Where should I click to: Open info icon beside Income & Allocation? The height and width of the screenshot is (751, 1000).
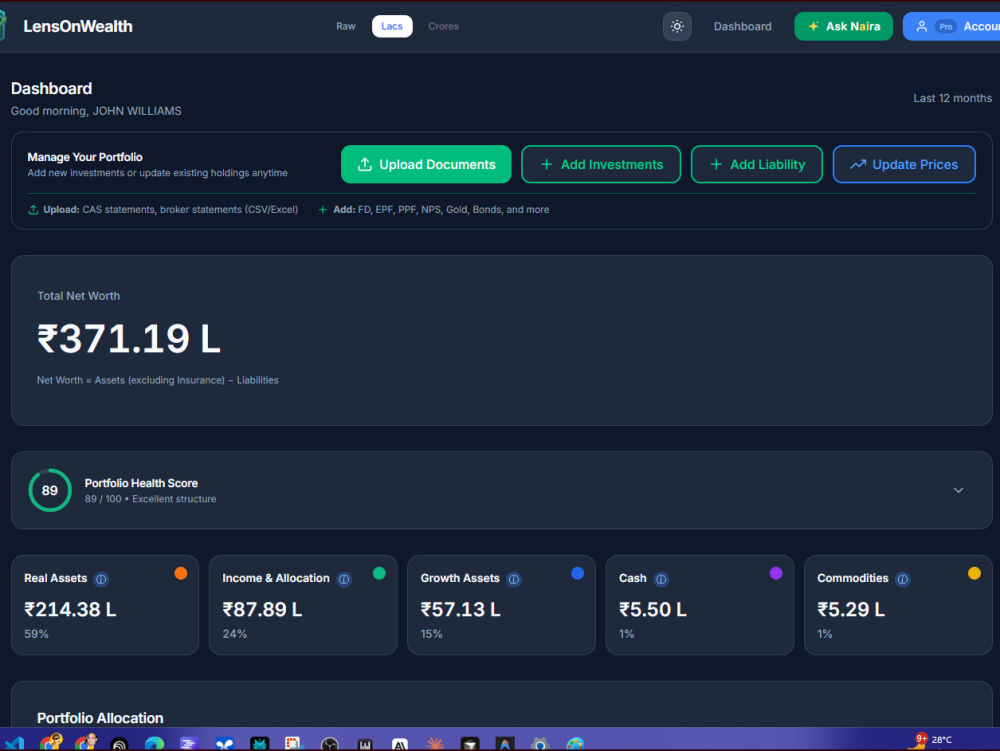pos(344,579)
